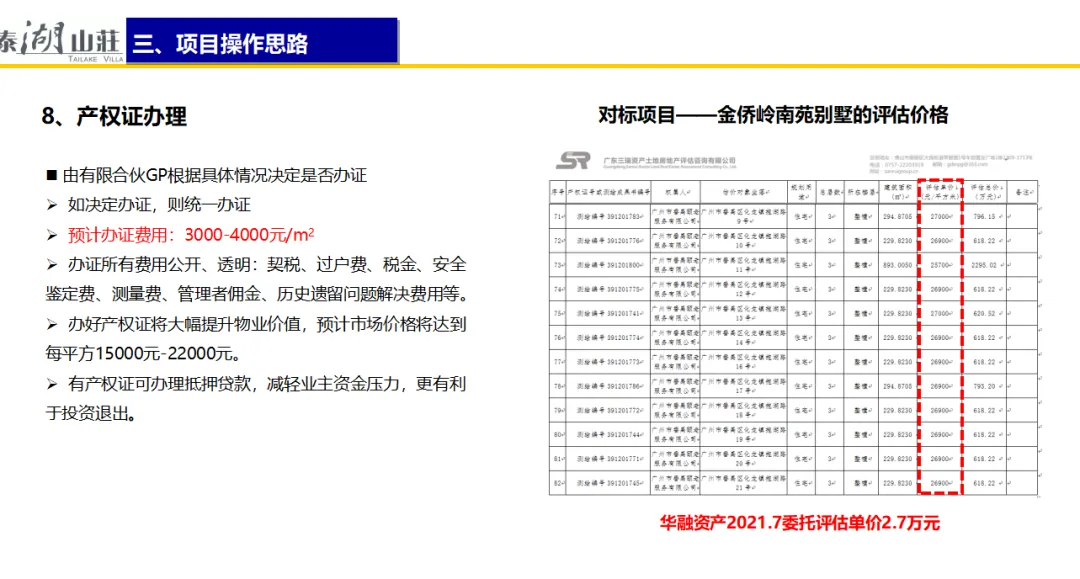Click the total price 793.20
The width and height of the screenshot is (1080, 579).
coord(984,386)
